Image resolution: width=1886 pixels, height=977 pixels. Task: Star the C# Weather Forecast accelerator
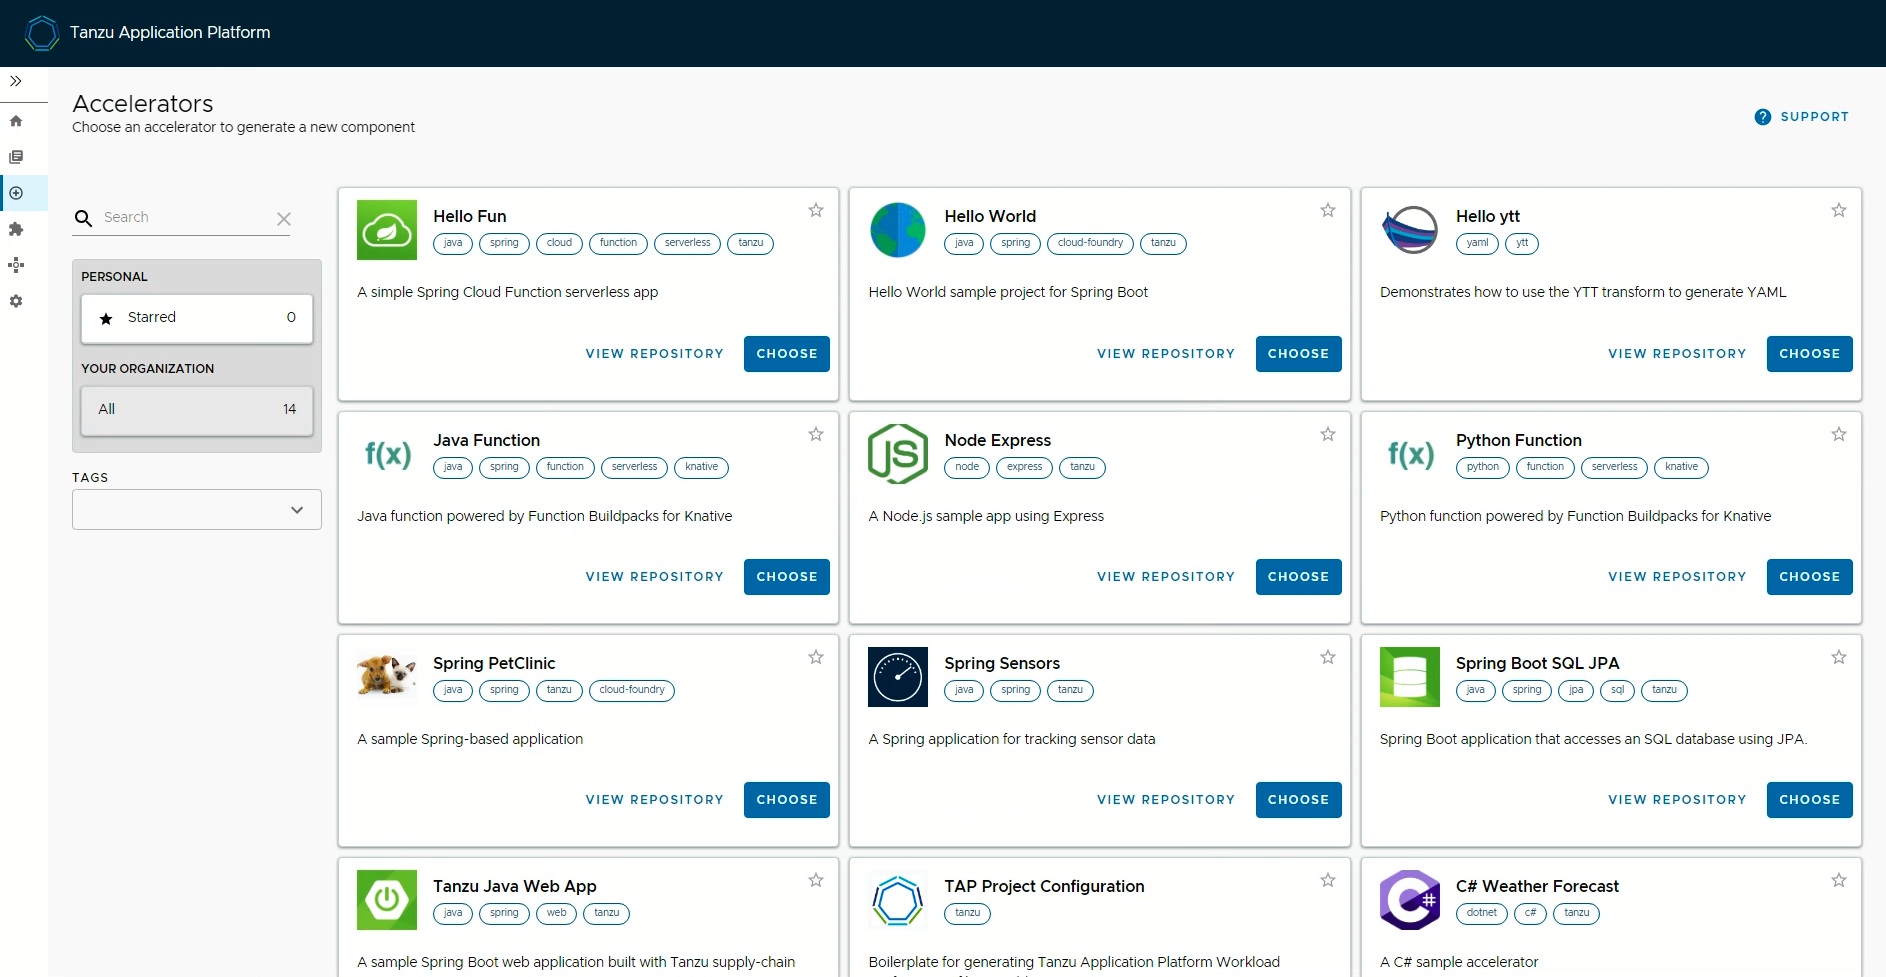coord(1839,880)
